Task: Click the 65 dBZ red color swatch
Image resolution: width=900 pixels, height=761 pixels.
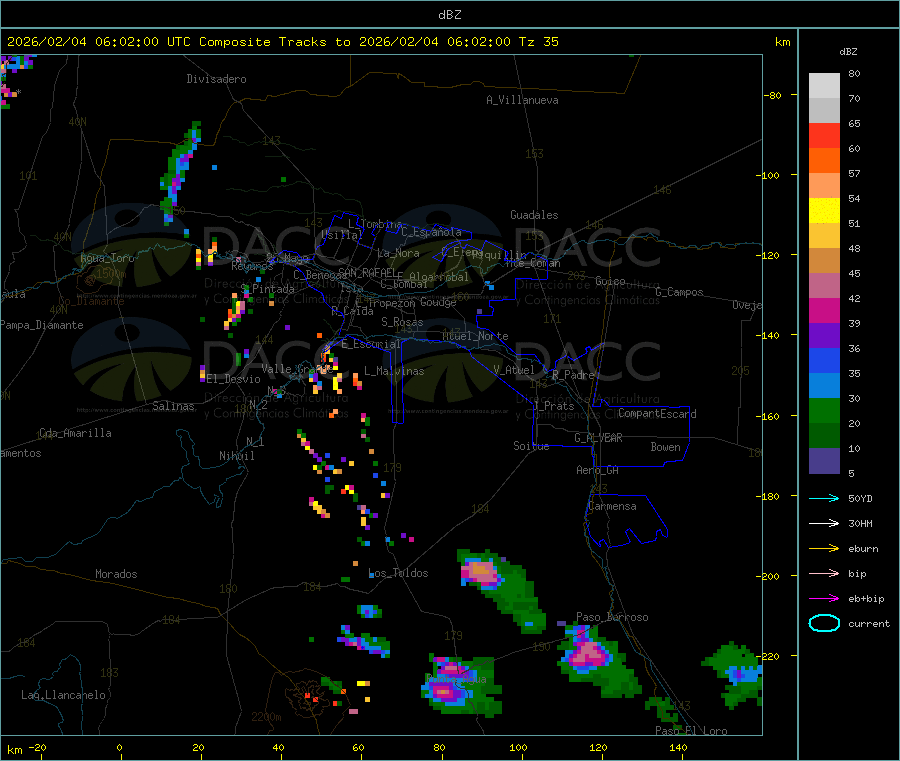Action: pos(824,135)
